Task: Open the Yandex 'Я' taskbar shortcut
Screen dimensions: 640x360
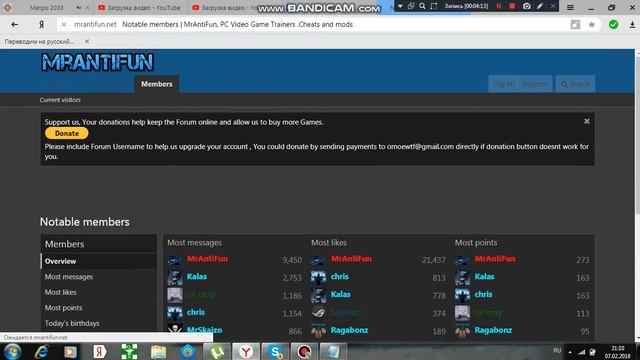Action: (100, 352)
